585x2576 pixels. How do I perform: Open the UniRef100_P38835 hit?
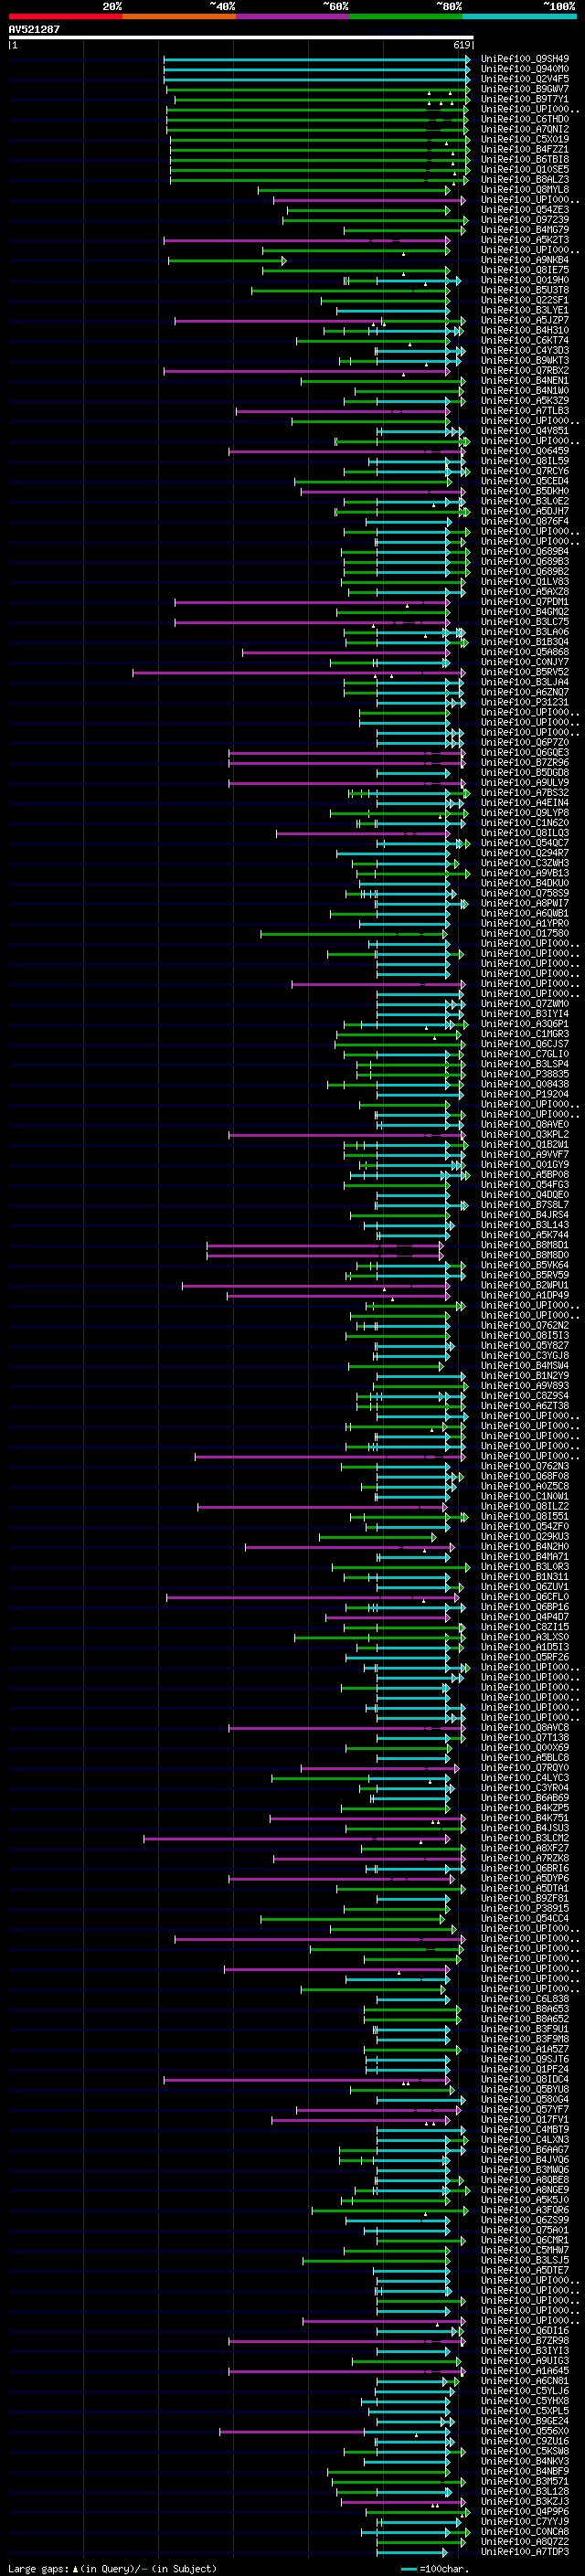[x=525, y=1074]
